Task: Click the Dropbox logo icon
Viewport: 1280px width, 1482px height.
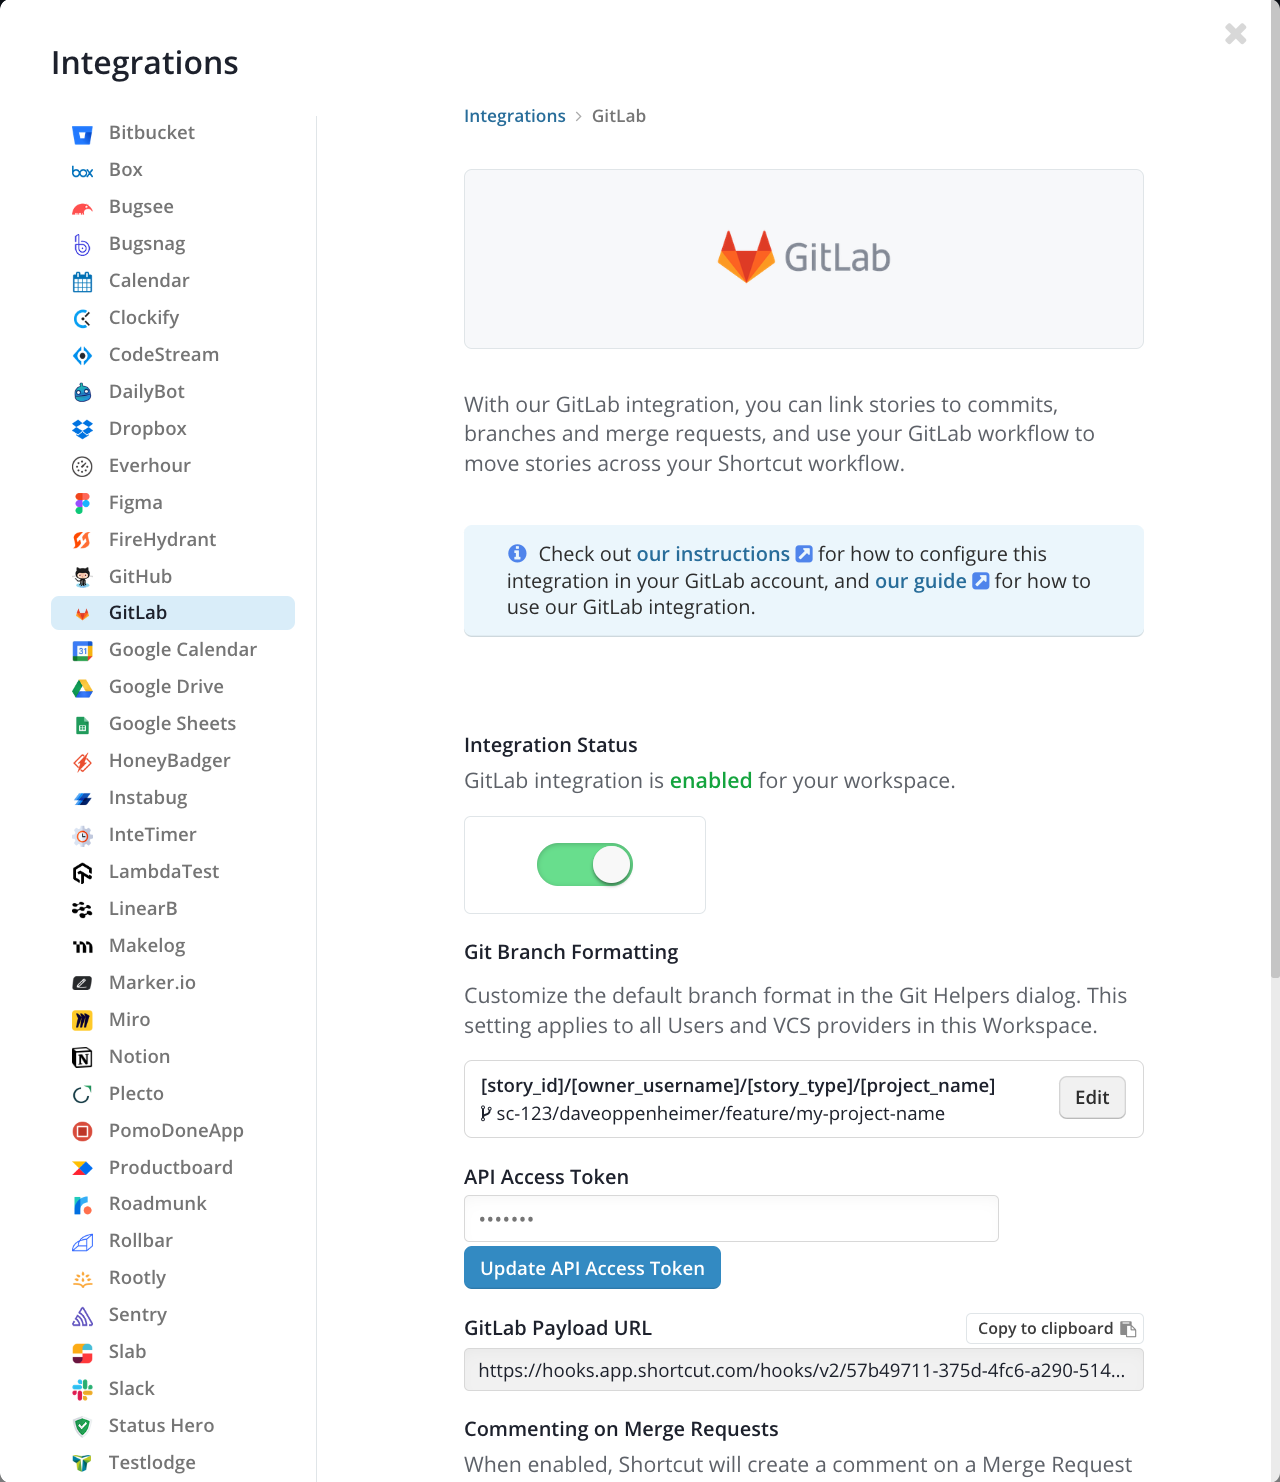Action: point(83,429)
